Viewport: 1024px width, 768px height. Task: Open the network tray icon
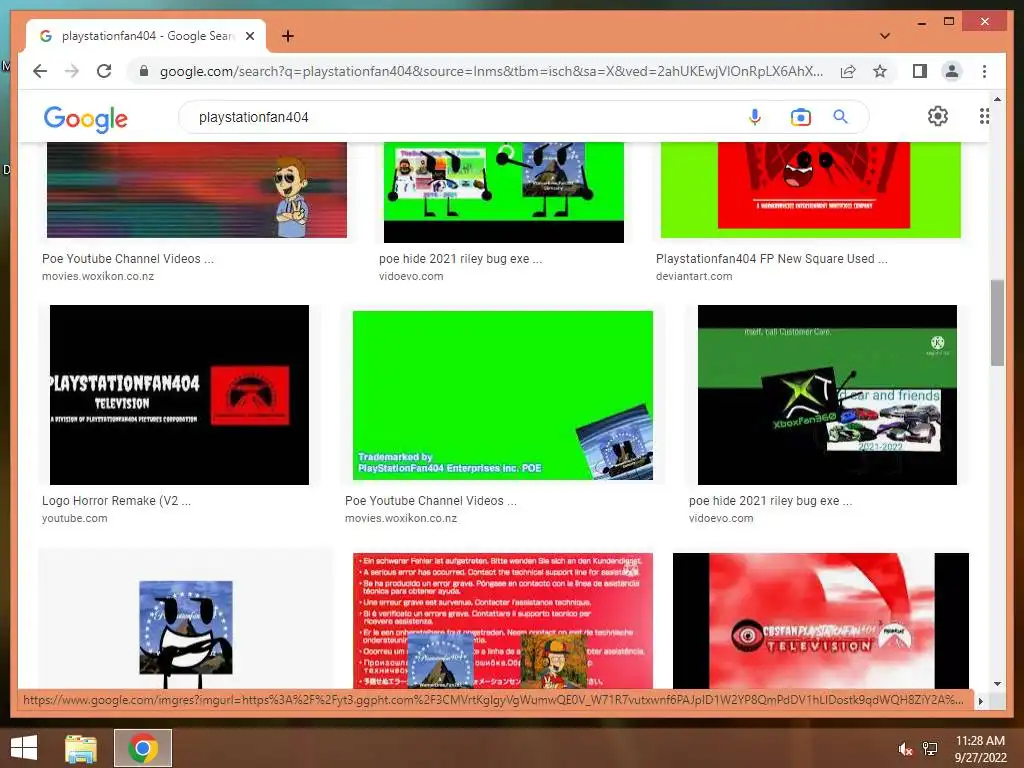(x=930, y=749)
